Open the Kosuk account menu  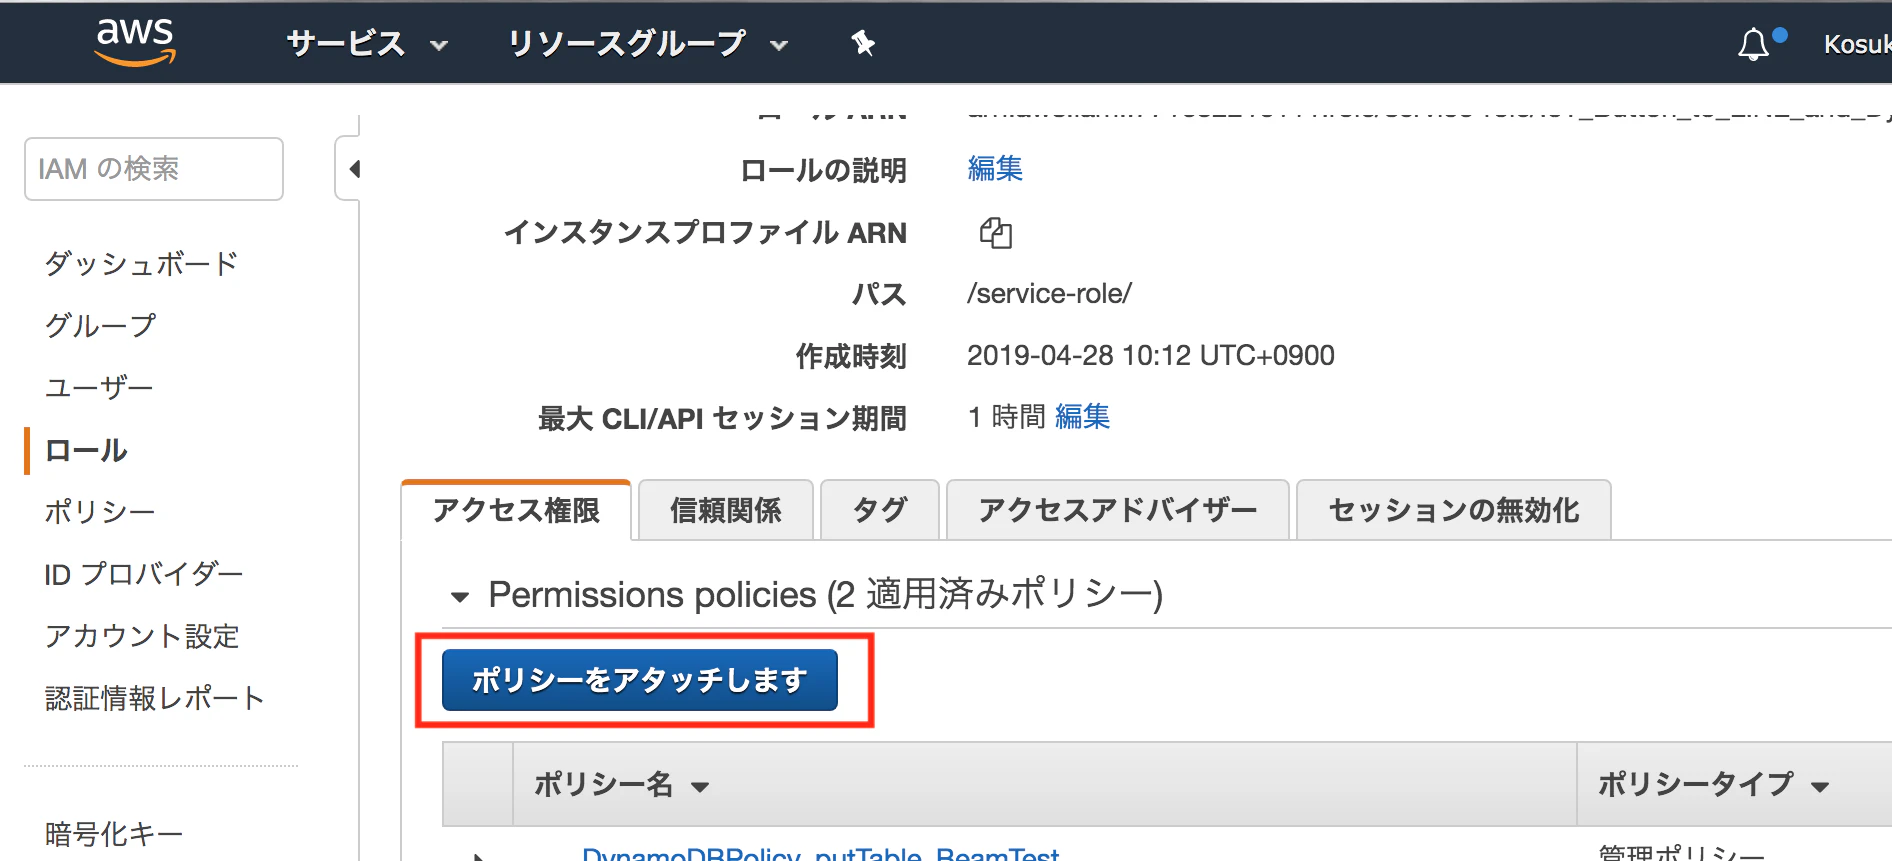pos(1857,44)
